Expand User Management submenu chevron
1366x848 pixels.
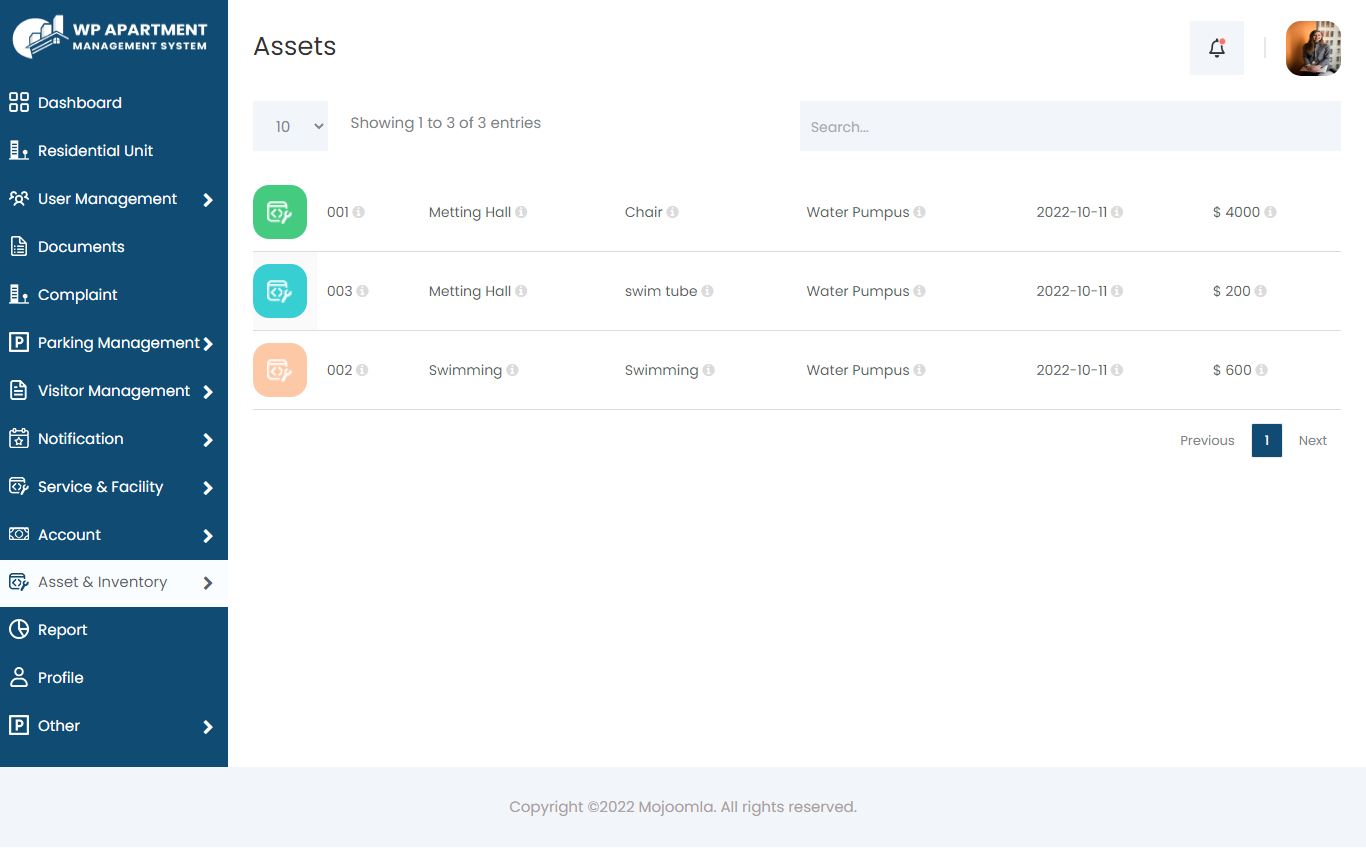pyautogui.click(x=208, y=200)
